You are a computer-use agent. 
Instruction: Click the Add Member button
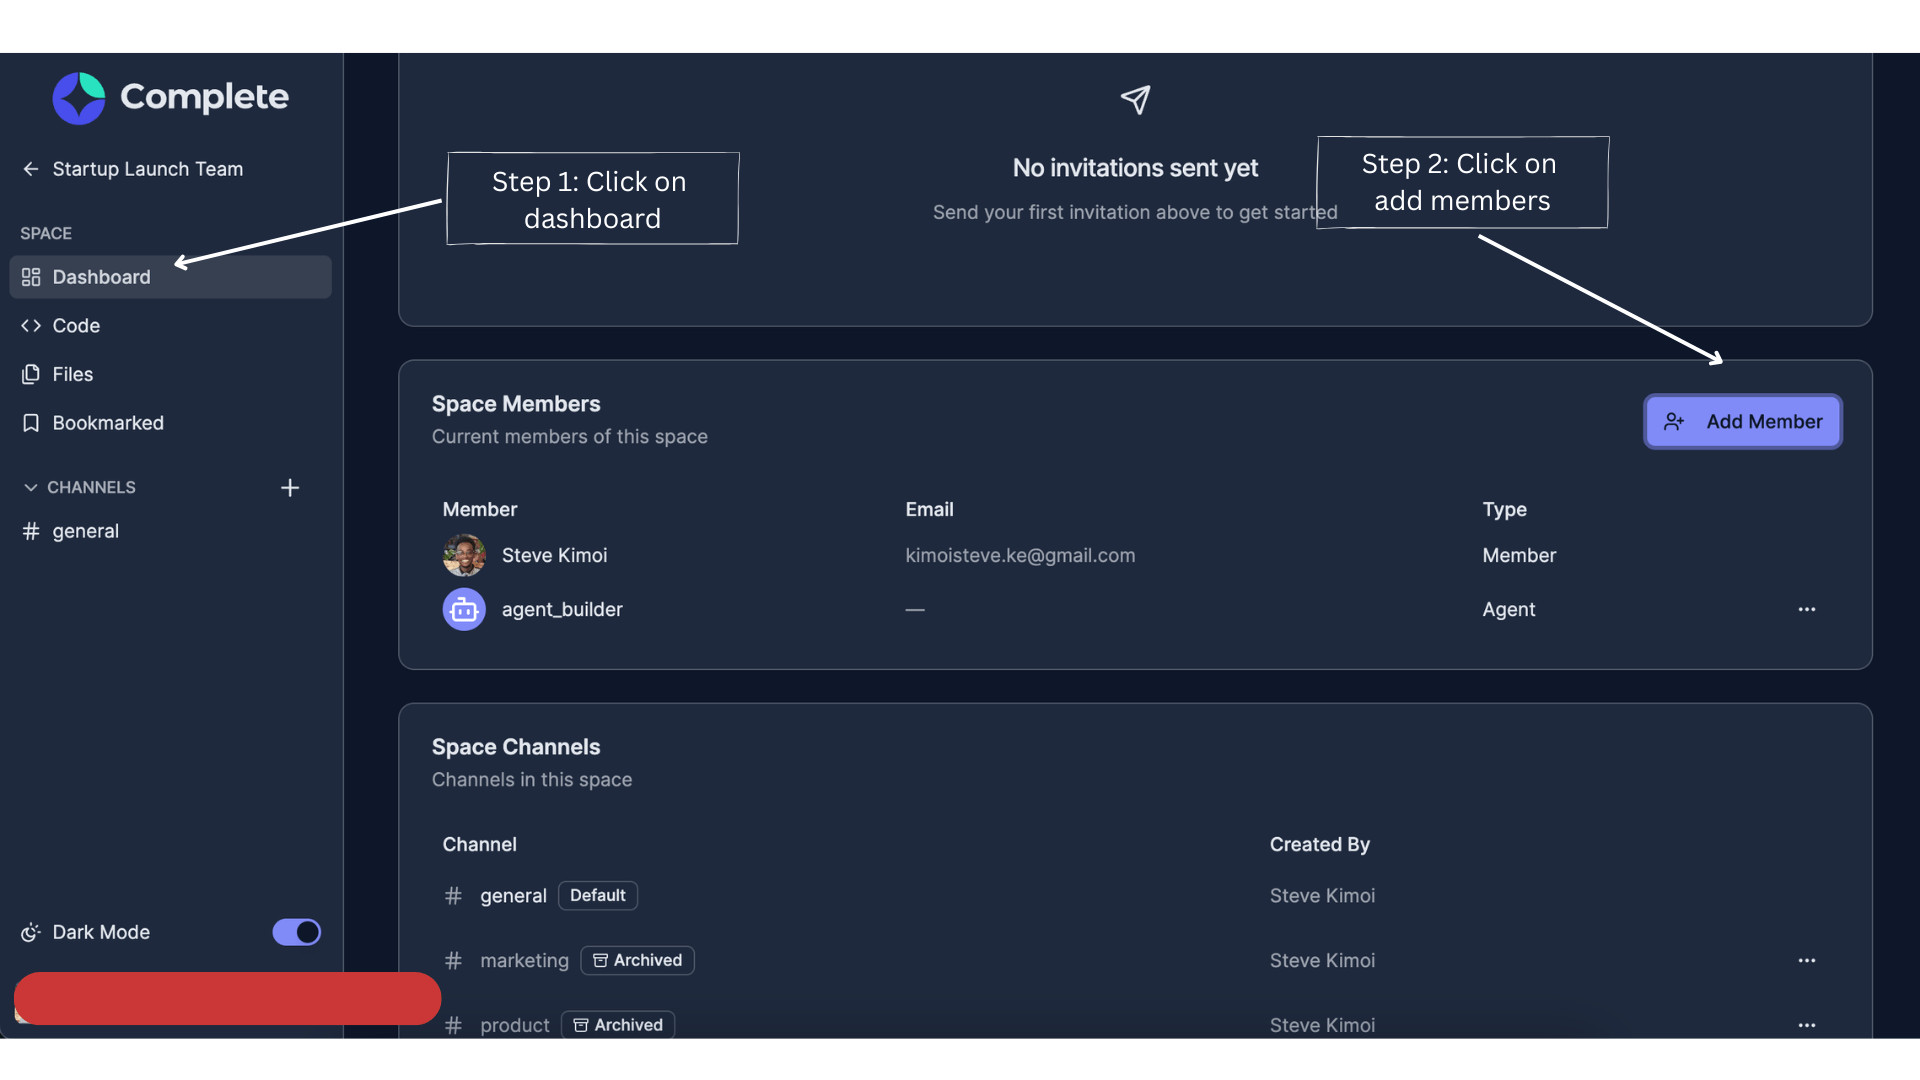click(x=1742, y=421)
